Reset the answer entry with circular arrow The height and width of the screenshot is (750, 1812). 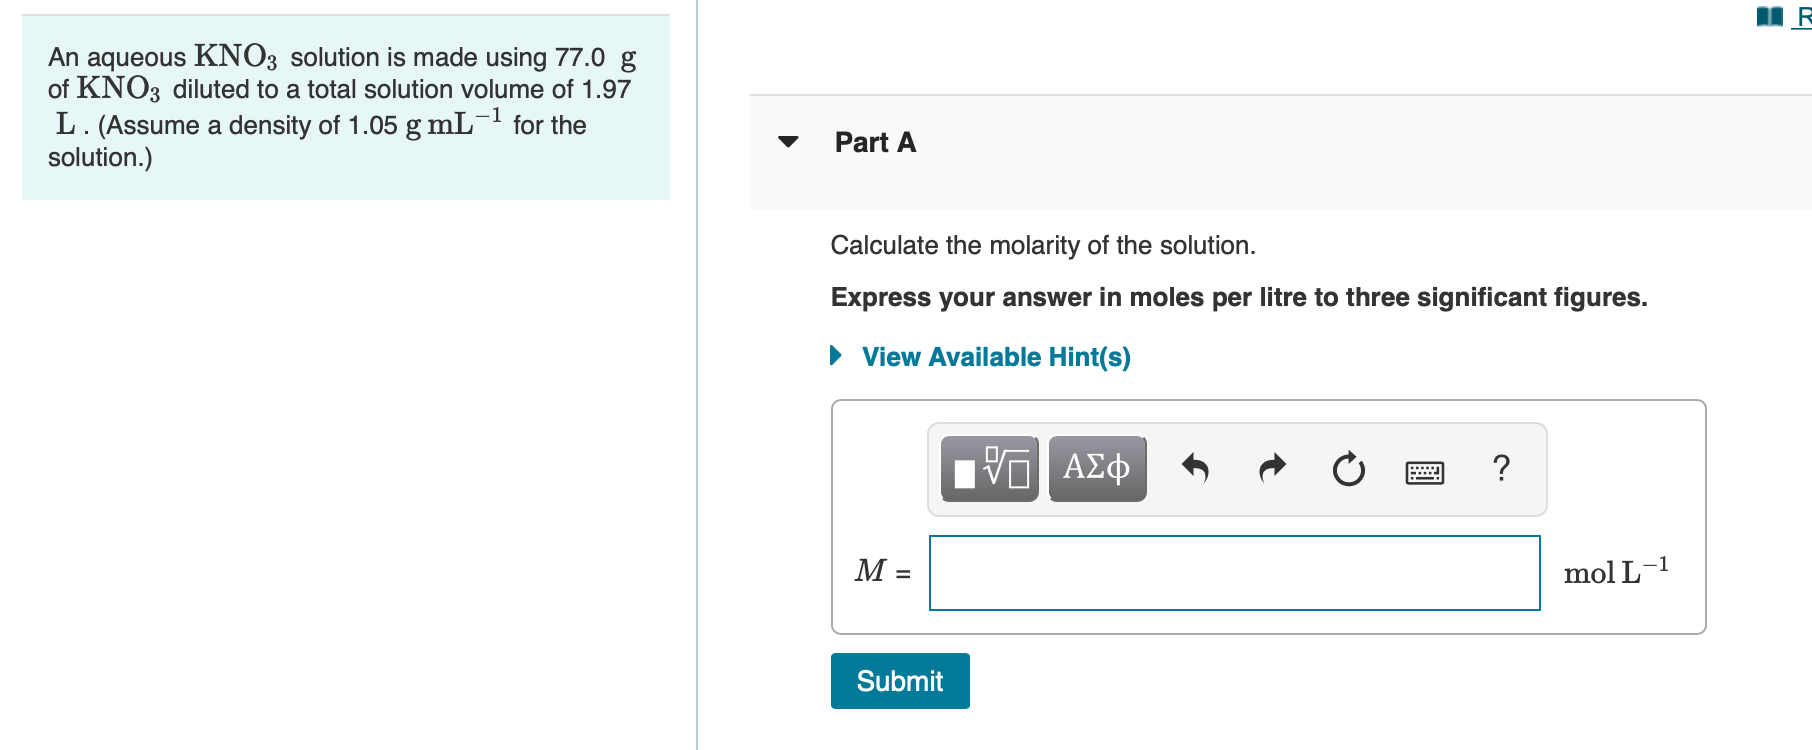[1347, 468]
